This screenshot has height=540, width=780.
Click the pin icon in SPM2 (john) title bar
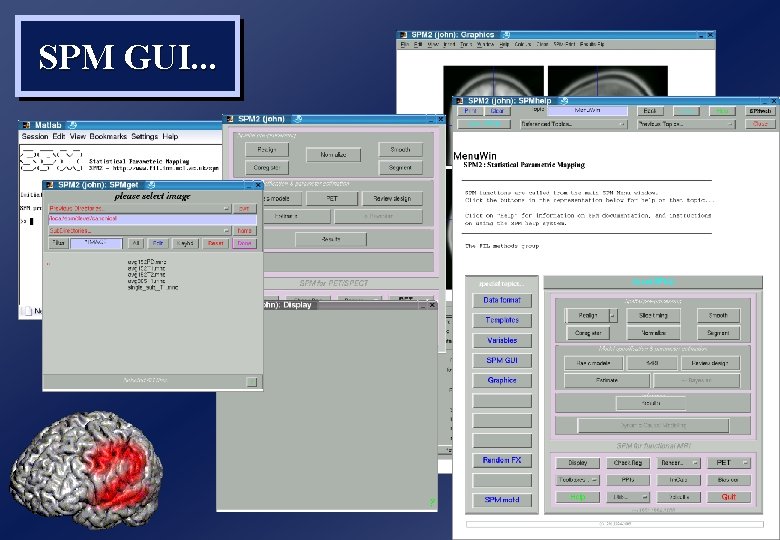pyautogui.click(x=297, y=119)
